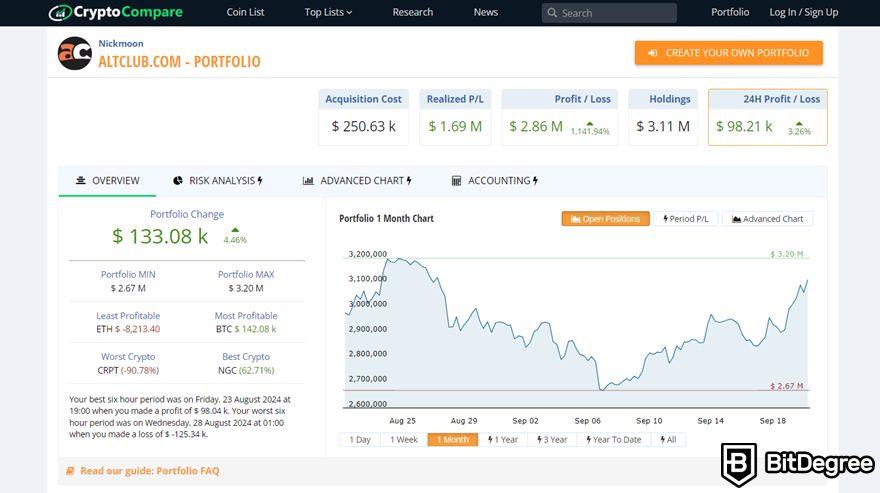Viewport: 880px width, 493px height.
Task: Set chart range to All
Action: pyautogui.click(x=668, y=440)
